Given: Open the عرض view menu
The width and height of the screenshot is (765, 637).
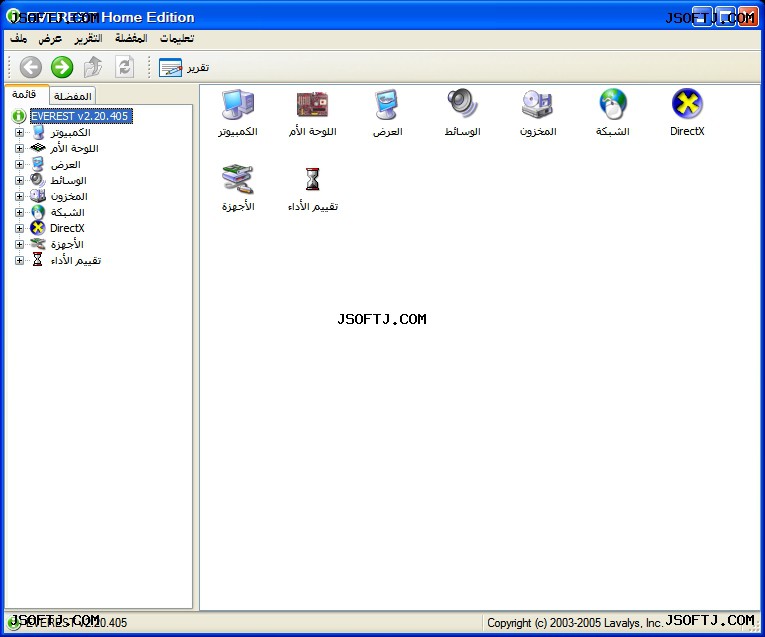Looking at the screenshot, I should click(50, 38).
